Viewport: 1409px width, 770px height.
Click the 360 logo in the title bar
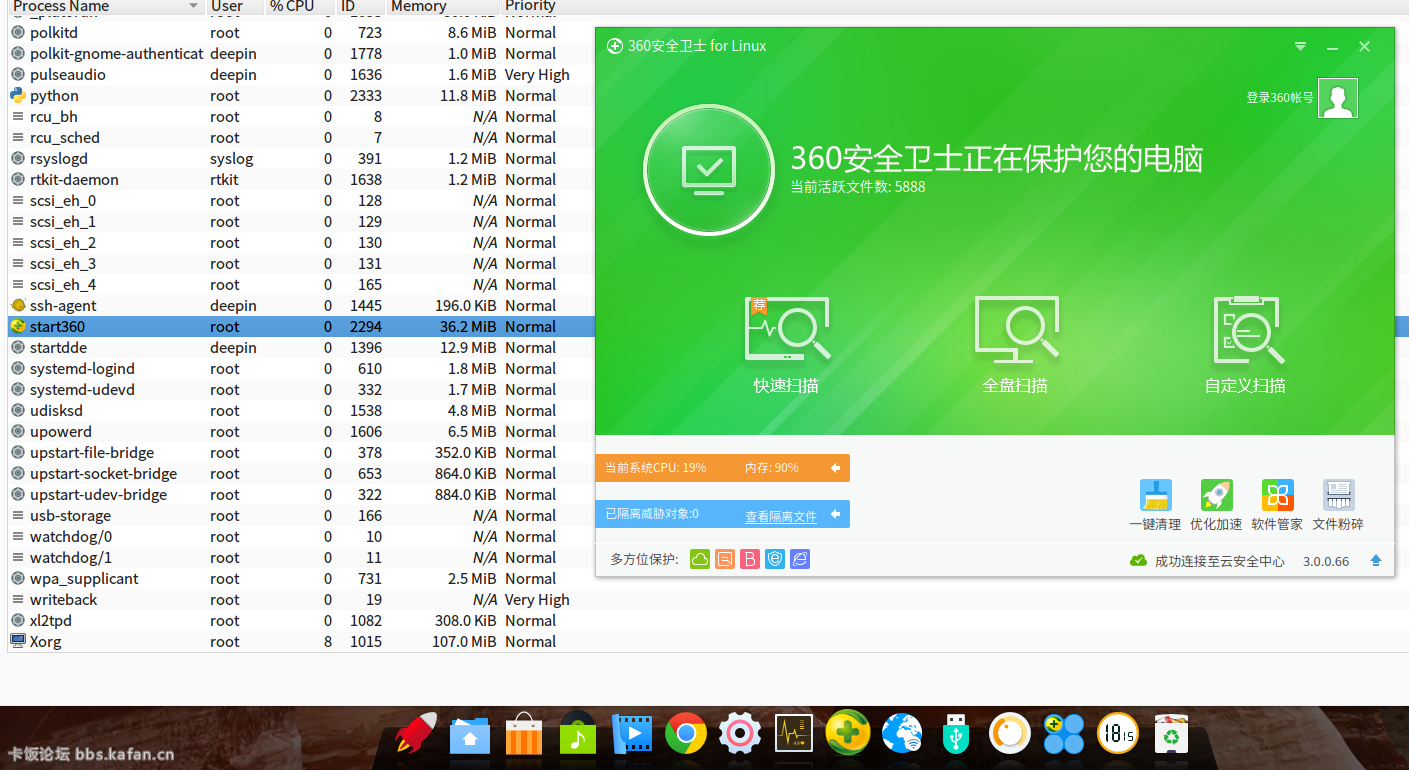tap(615, 46)
